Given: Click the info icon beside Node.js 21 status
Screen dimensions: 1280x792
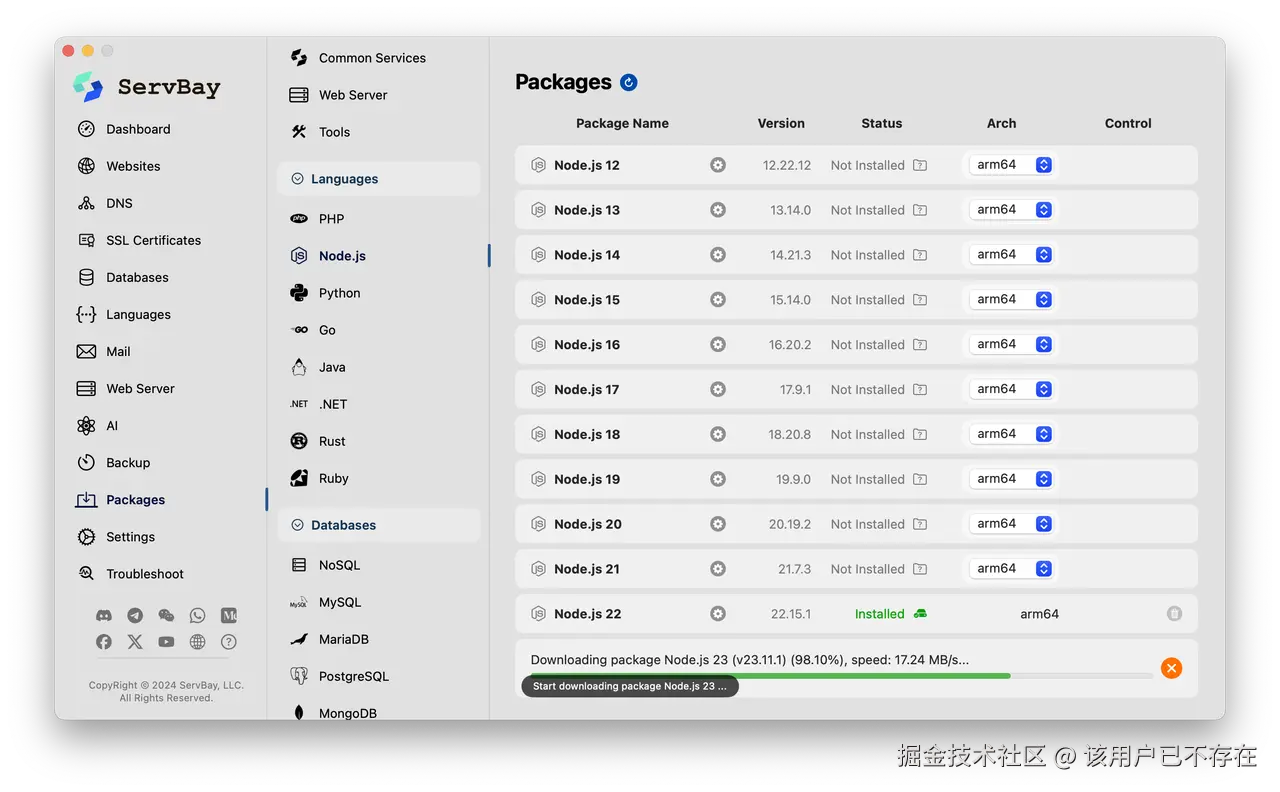Looking at the screenshot, I should [920, 569].
